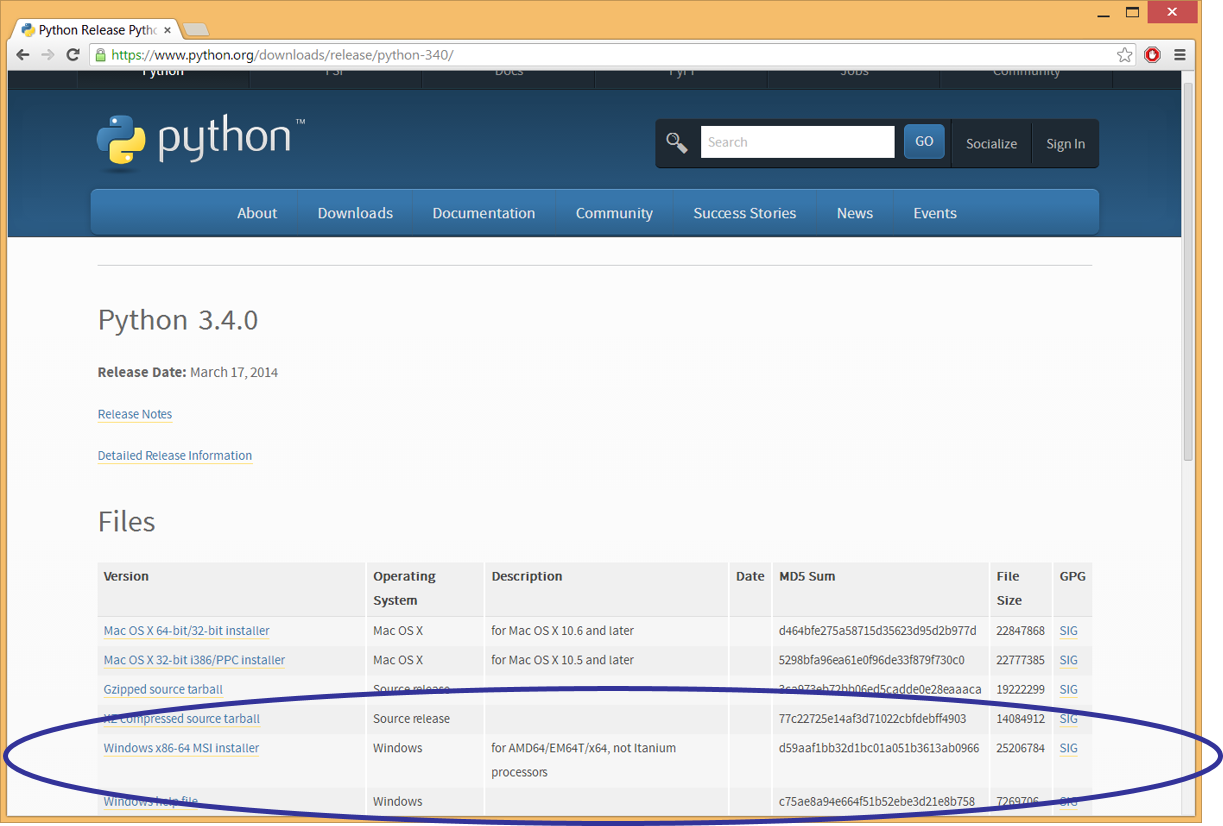This screenshot has height=826, width=1223.
Task: Download Mac OS X 32-bit i386/PPC installer
Action: click(194, 660)
